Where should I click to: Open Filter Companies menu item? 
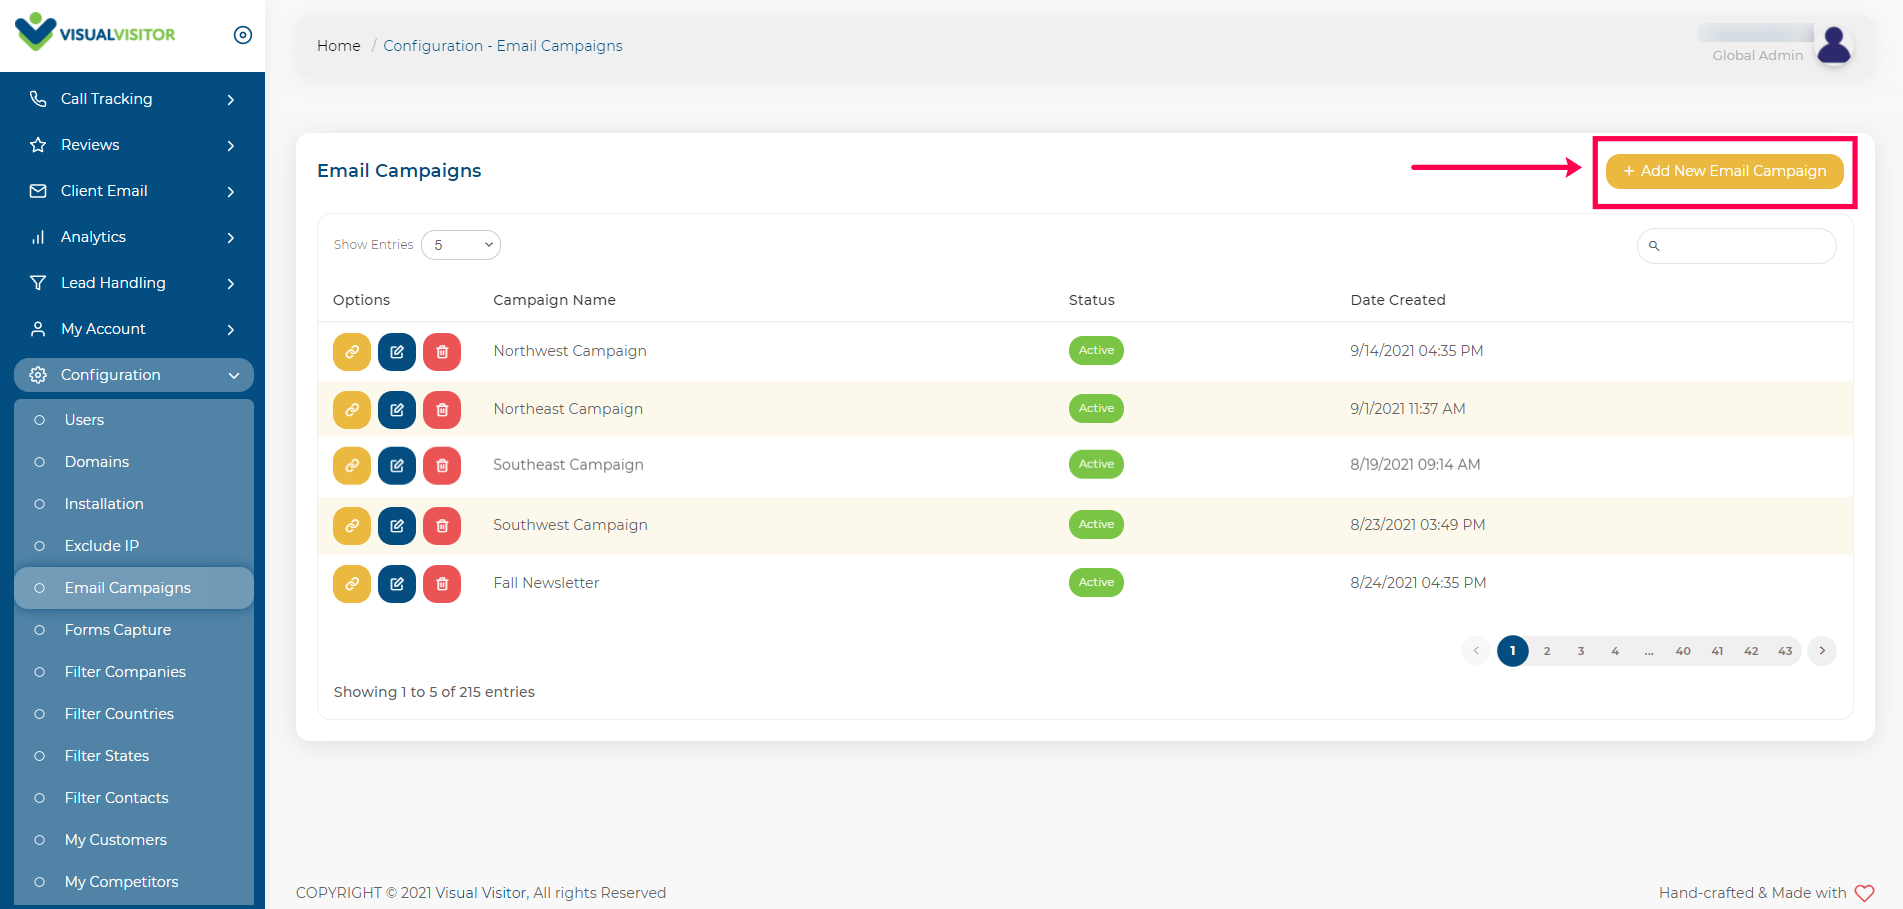pos(134,672)
